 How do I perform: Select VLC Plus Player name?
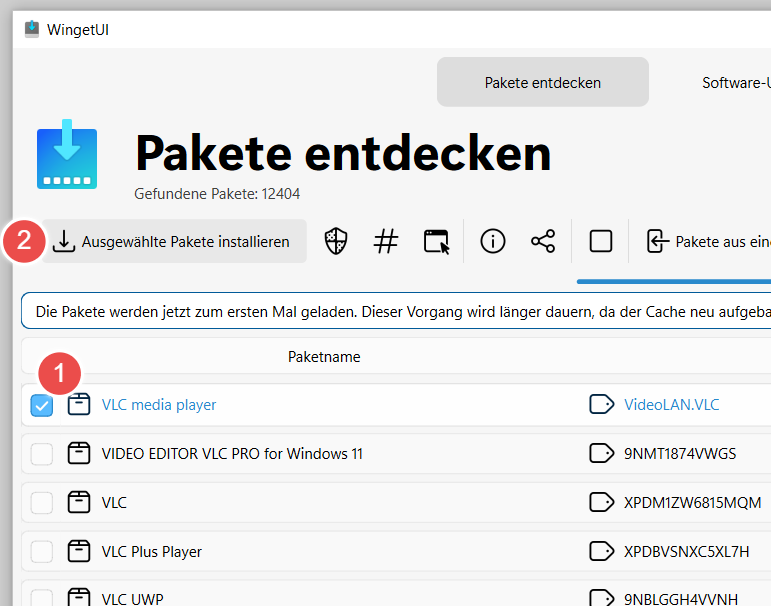click(x=151, y=552)
